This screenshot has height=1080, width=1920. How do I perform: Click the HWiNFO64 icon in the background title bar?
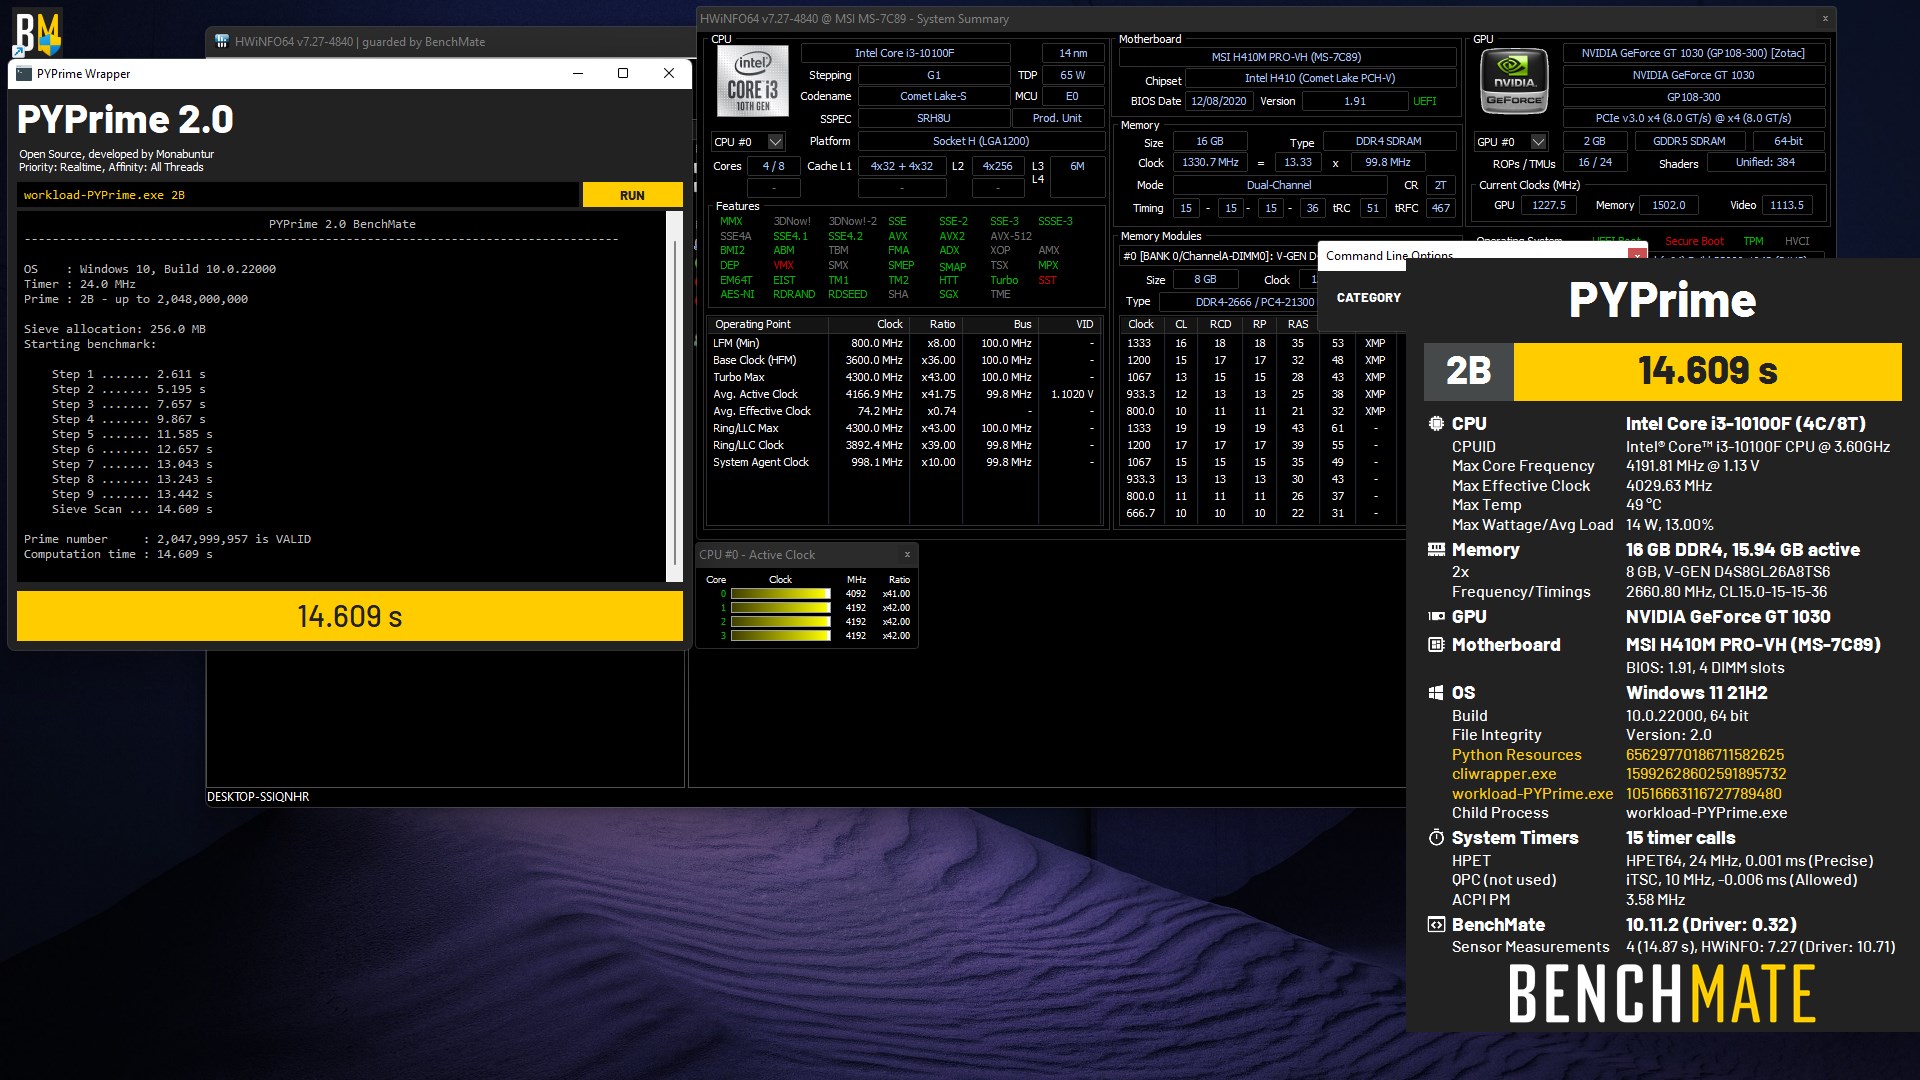[222, 42]
